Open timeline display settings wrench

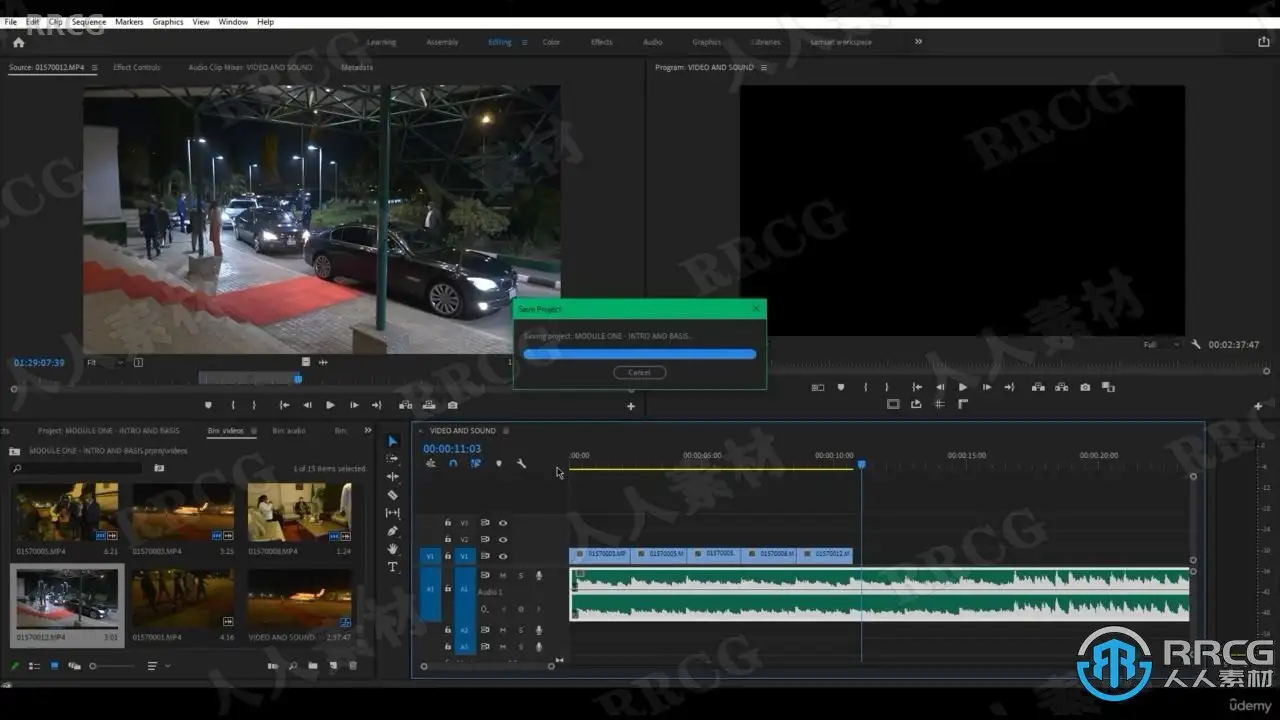pos(521,463)
